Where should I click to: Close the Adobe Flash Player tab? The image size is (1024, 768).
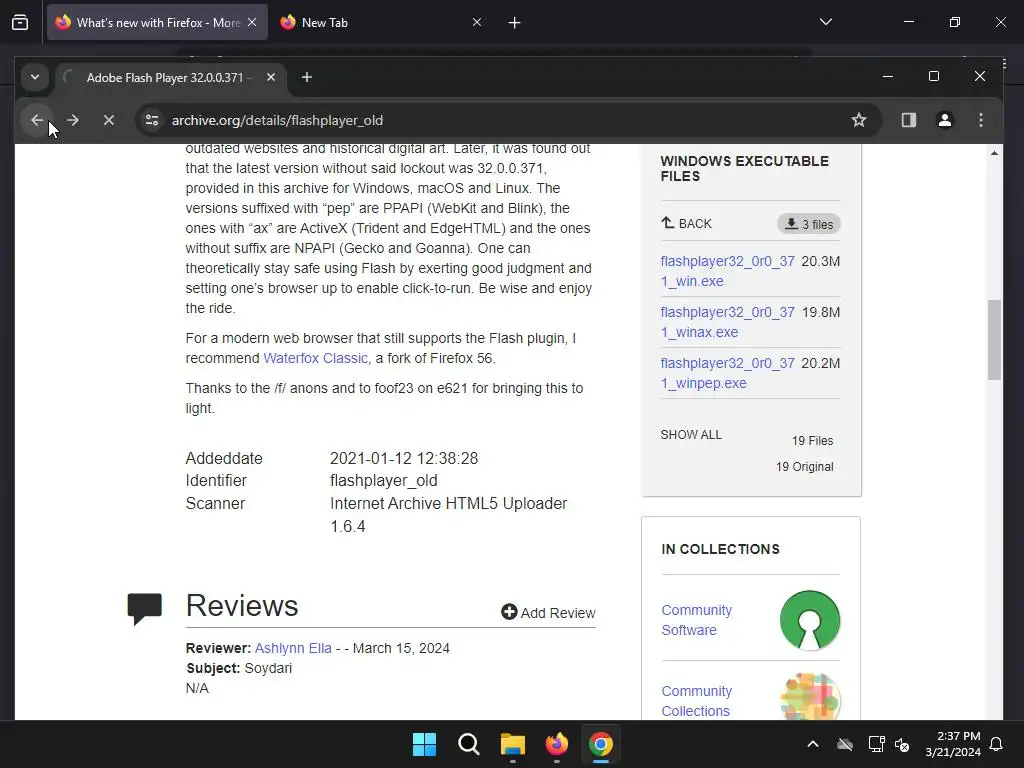(270, 77)
